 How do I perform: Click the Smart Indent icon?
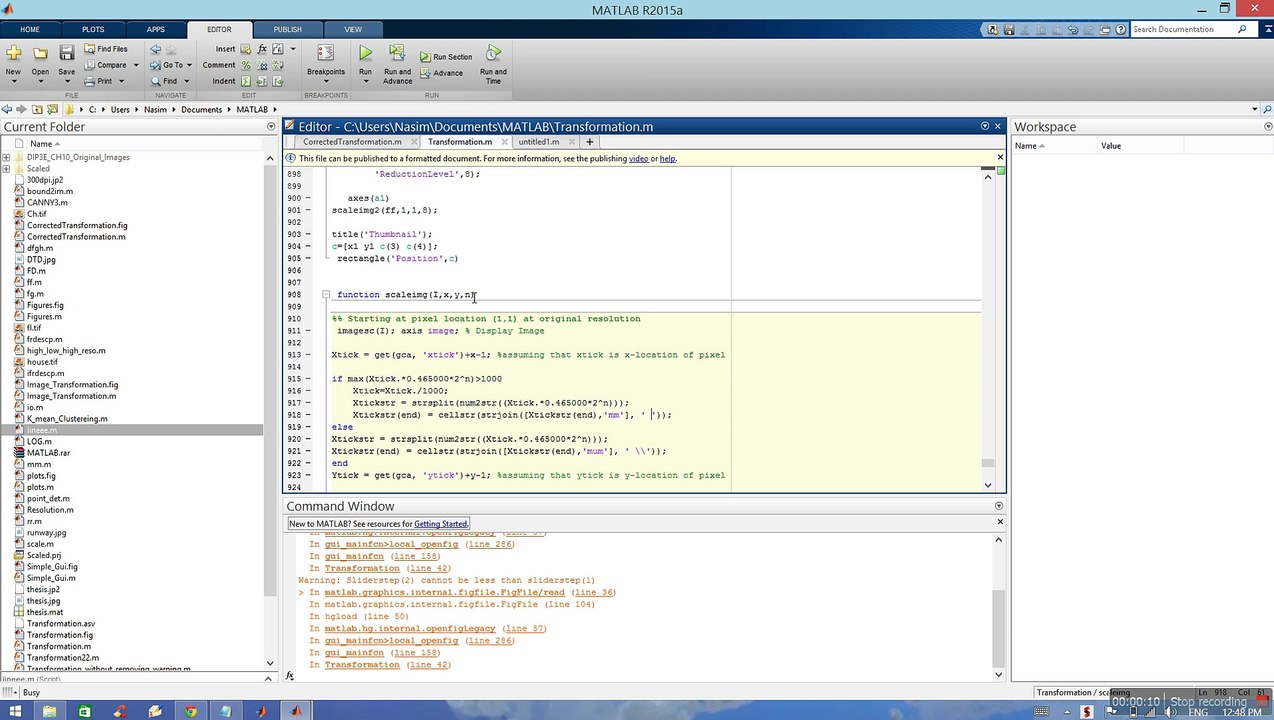(x=246, y=81)
